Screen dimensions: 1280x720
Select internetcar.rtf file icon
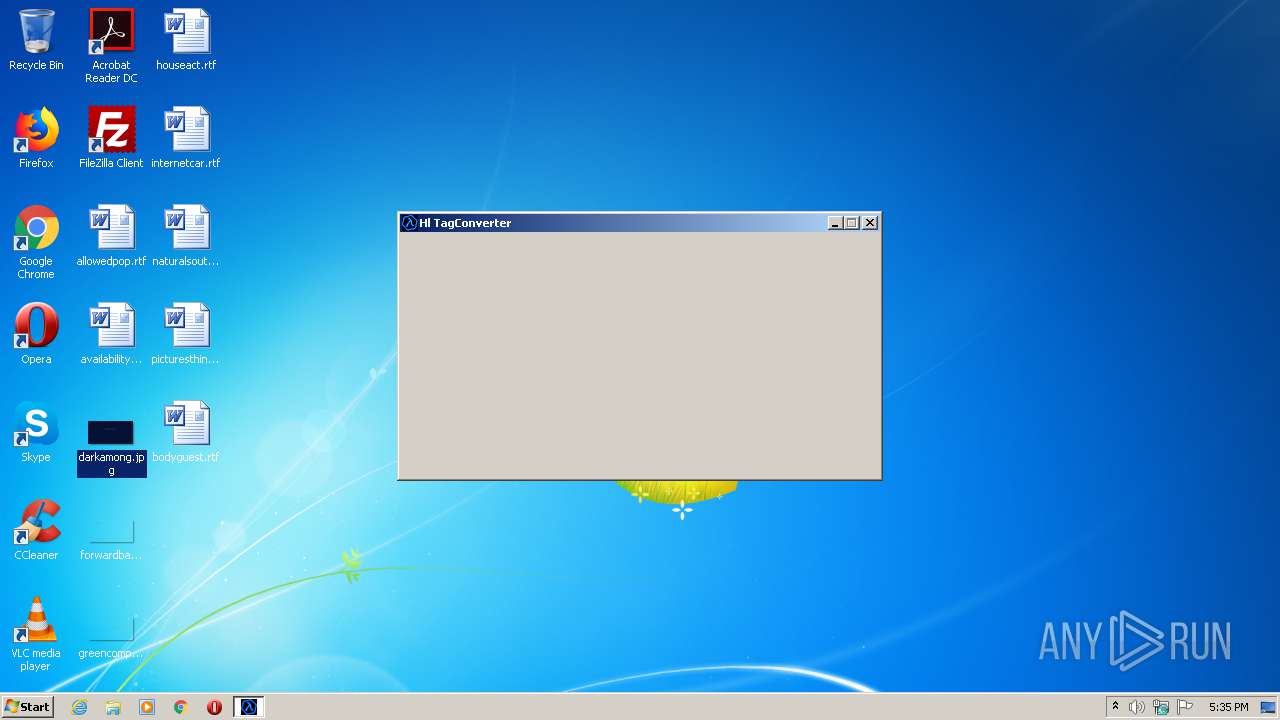pyautogui.click(x=186, y=138)
